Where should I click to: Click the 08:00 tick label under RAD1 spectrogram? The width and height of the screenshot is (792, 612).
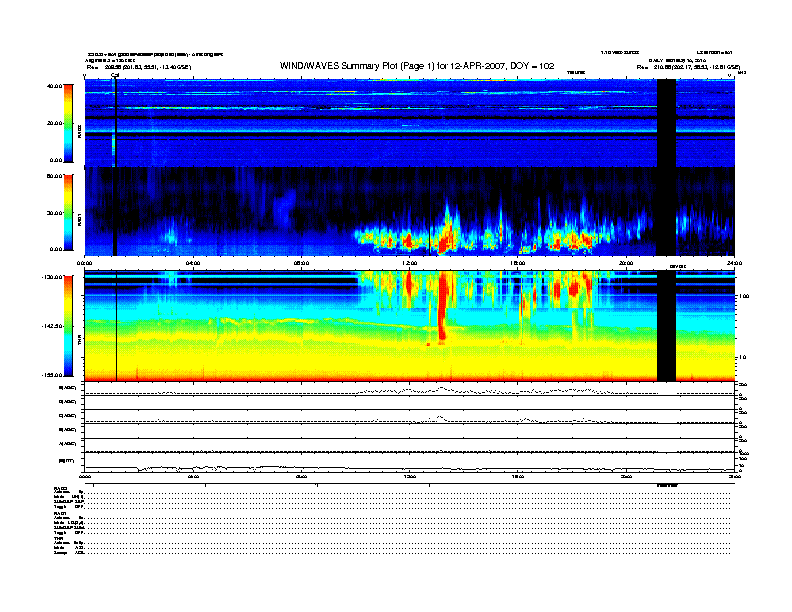tap(301, 263)
